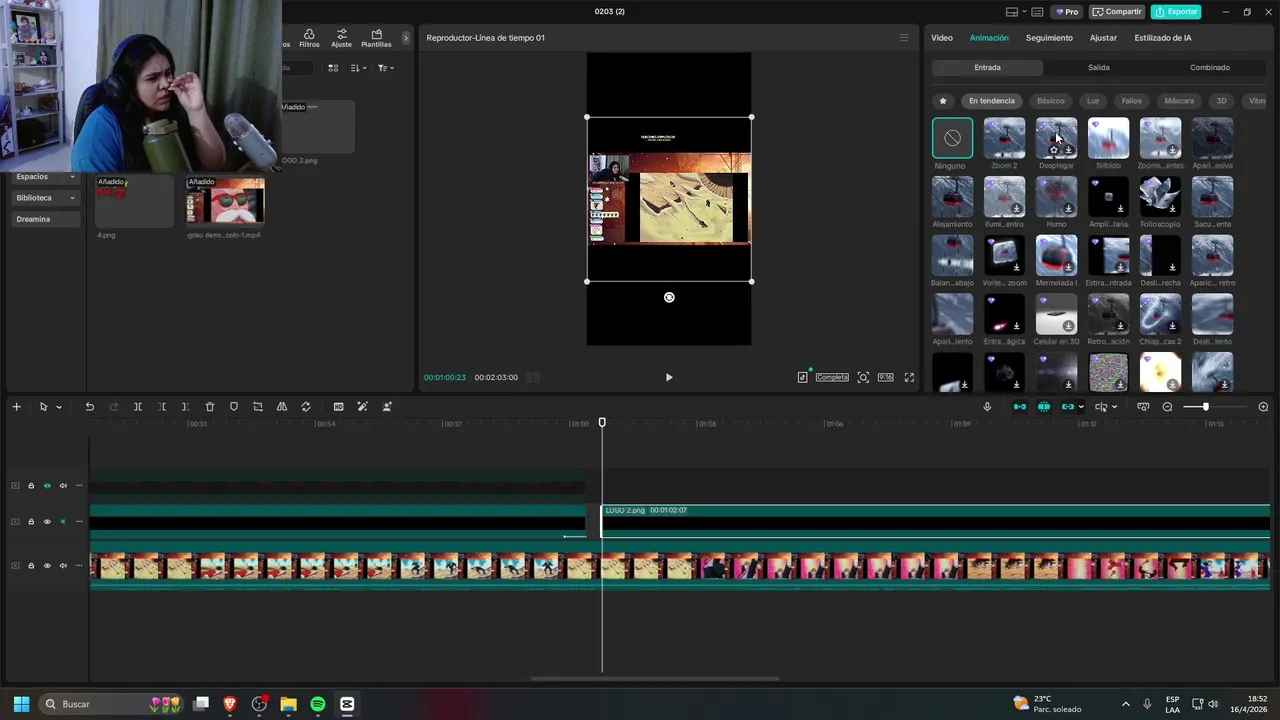
Task: Click the Exportar button
Action: coord(1176,12)
